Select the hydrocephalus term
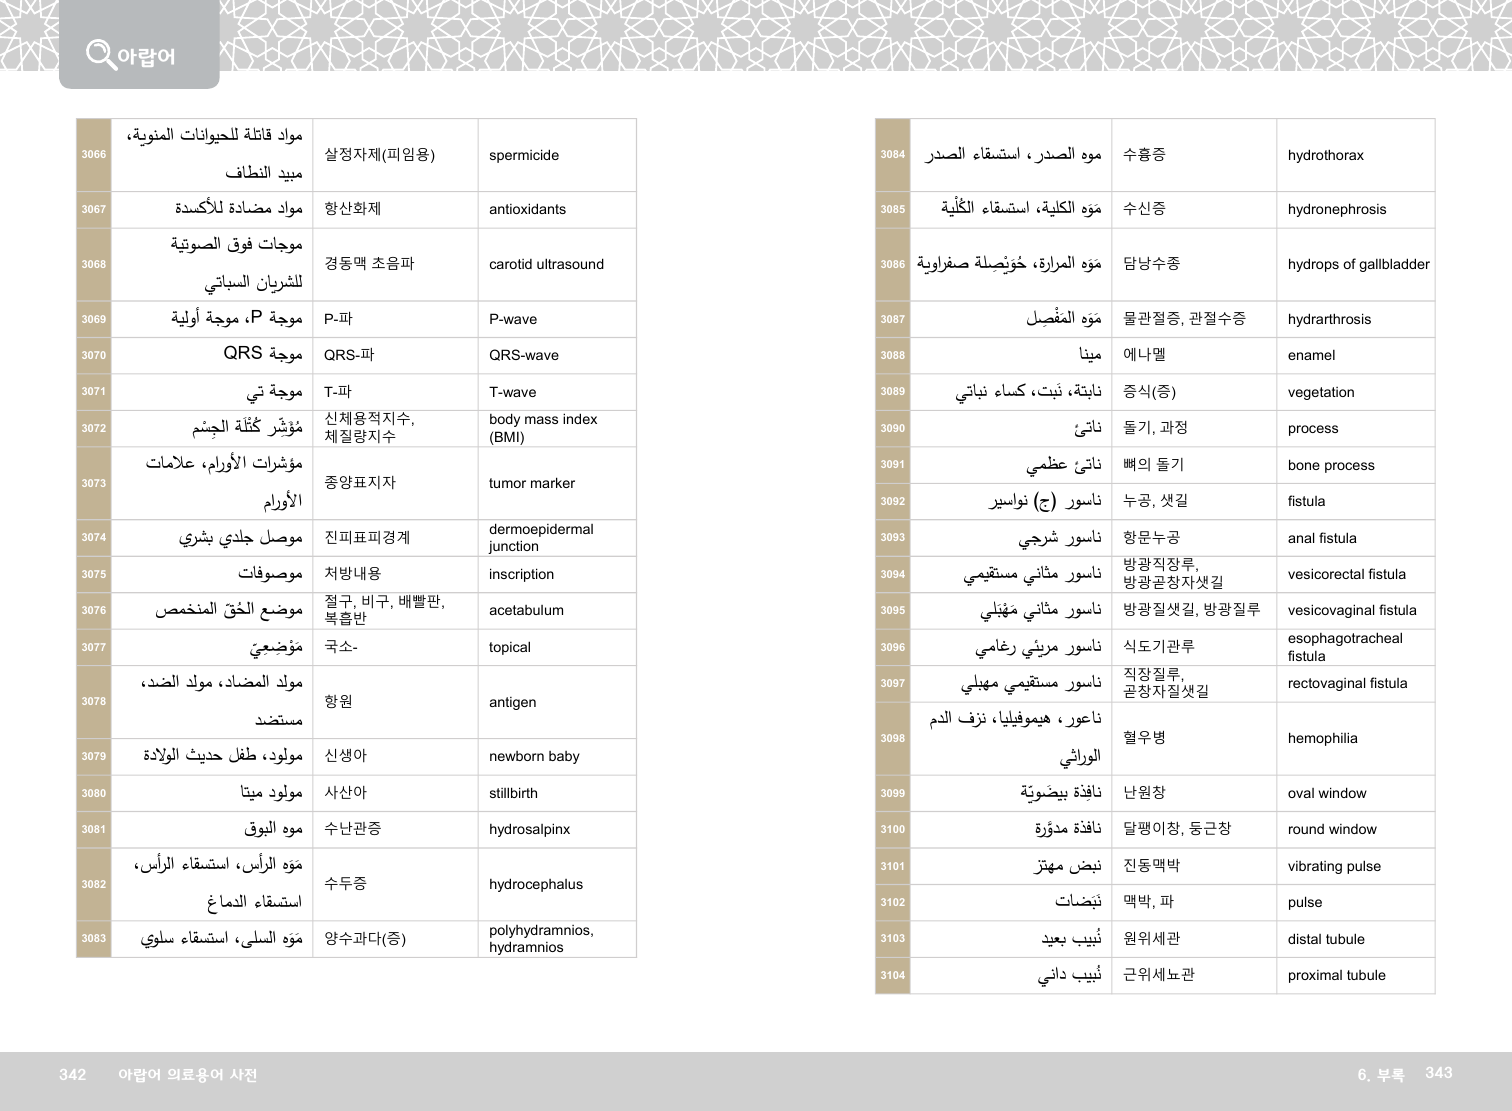Viewport: 1512px width, 1111px height. click(536, 885)
